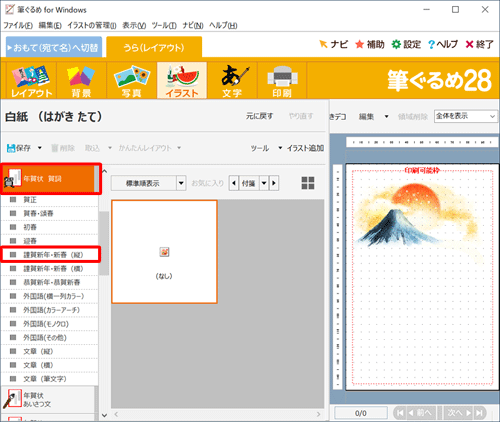
Task: Select the イラスト illustration tool
Action: pos(182,81)
